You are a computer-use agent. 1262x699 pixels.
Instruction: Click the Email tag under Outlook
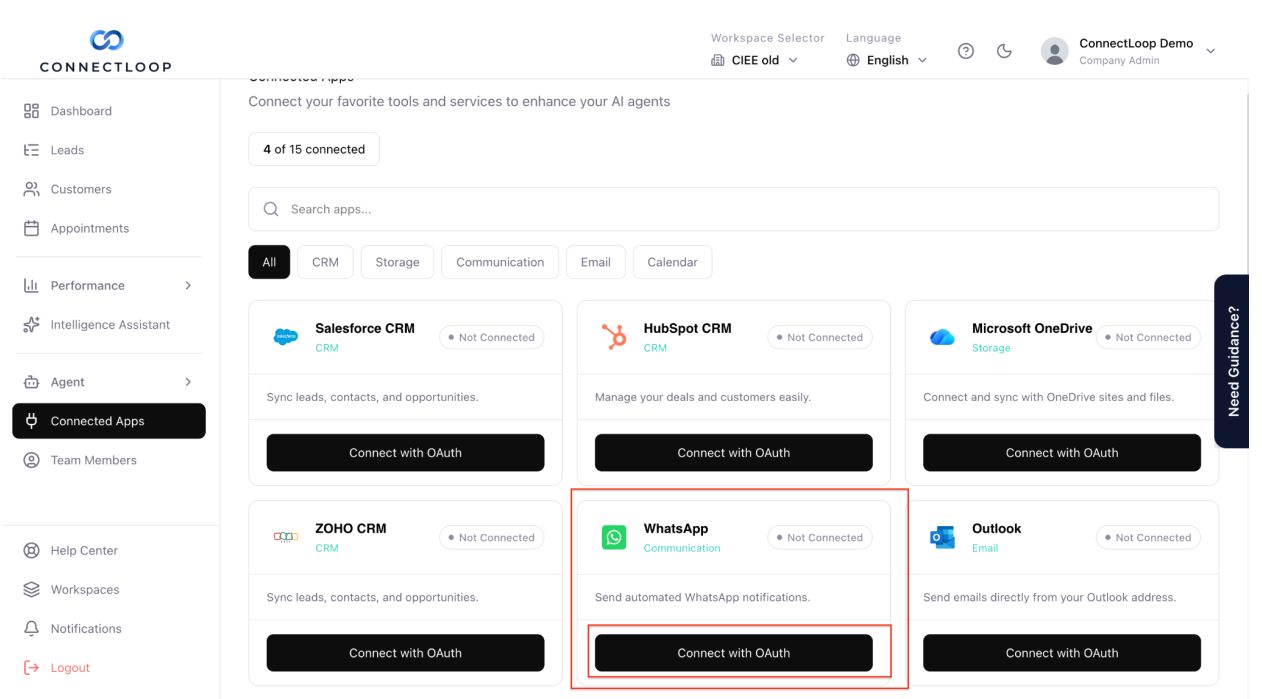pos(985,548)
